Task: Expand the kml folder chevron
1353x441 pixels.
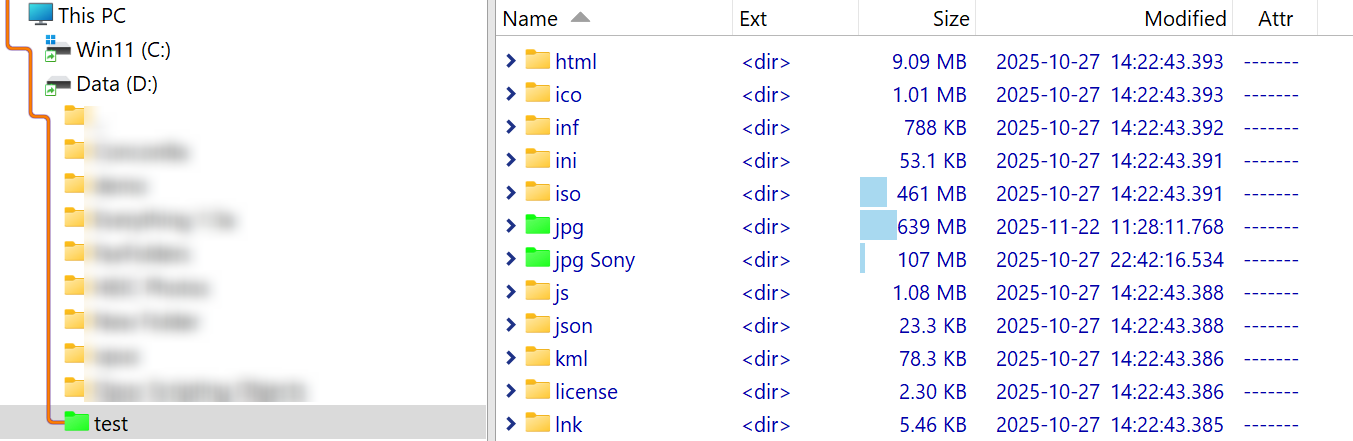Action: click(511, 358)
